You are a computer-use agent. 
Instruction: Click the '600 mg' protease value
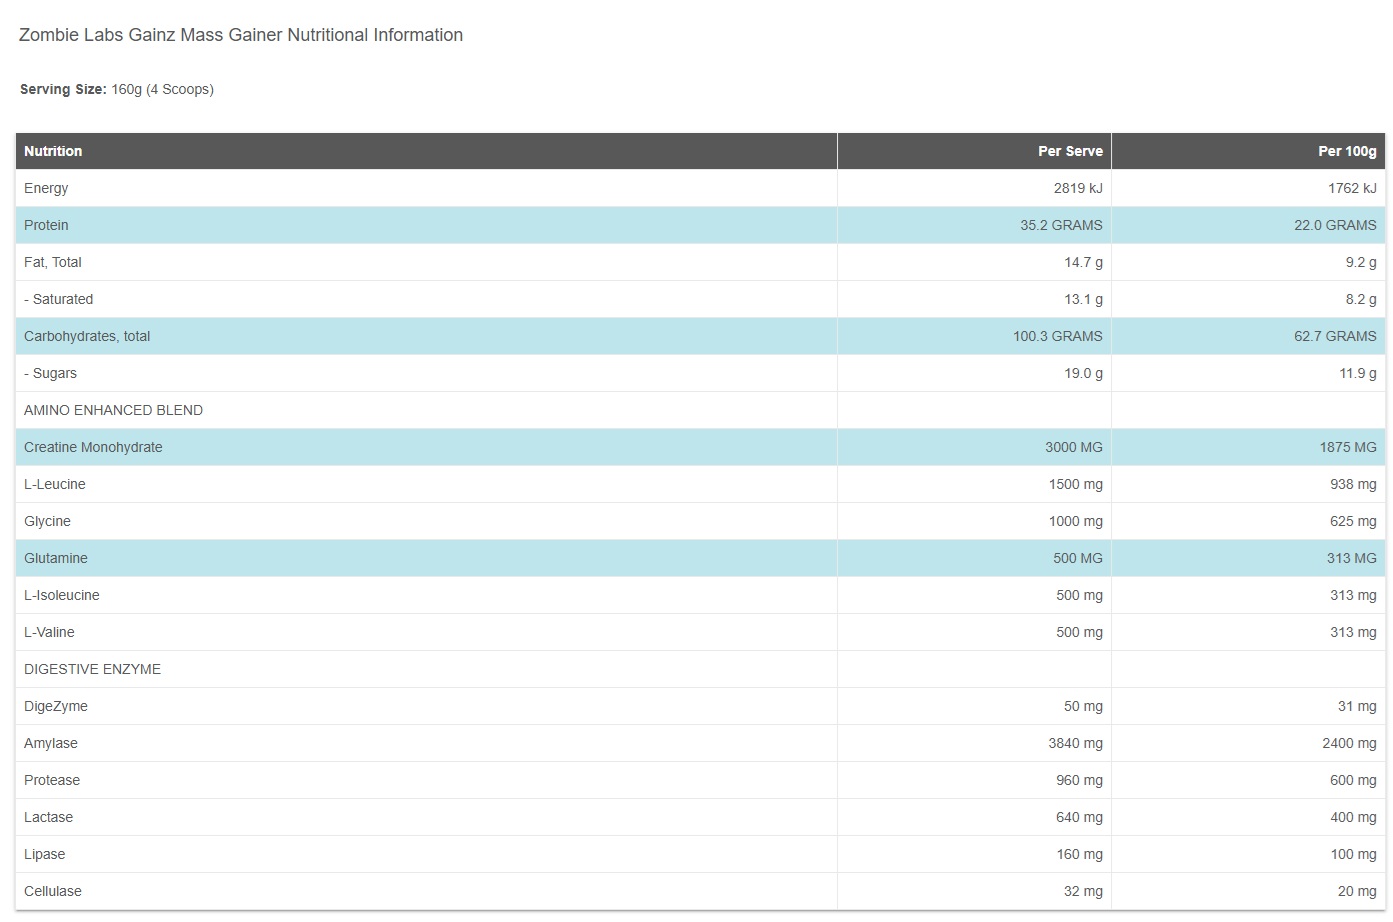point(1353,780)
